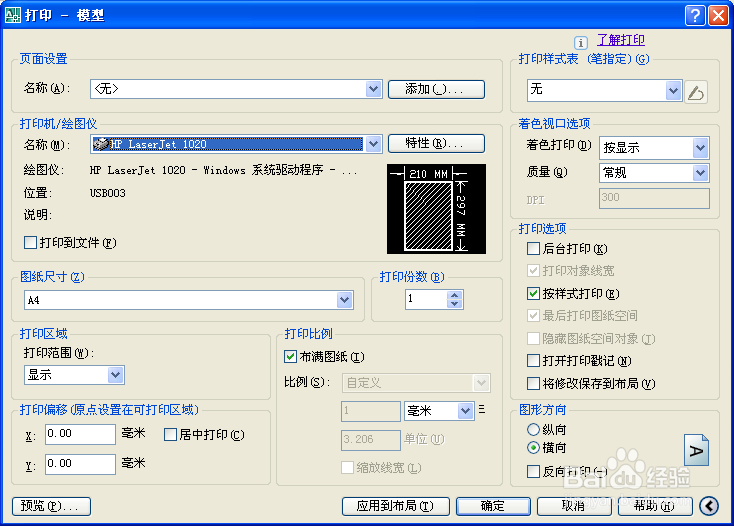Enable 居中打印 checkbox
The height and width of the screenshot is (526, 734).
pyautogui.click(x=170, y=435)
